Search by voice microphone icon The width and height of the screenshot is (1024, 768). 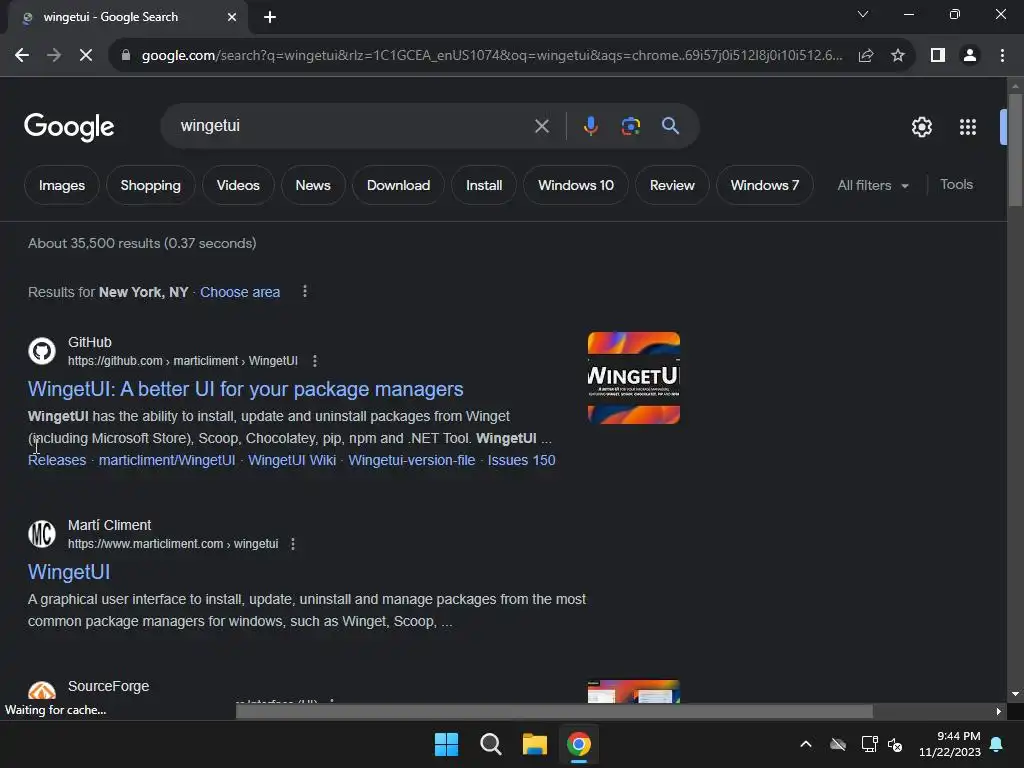coord(590,126)
